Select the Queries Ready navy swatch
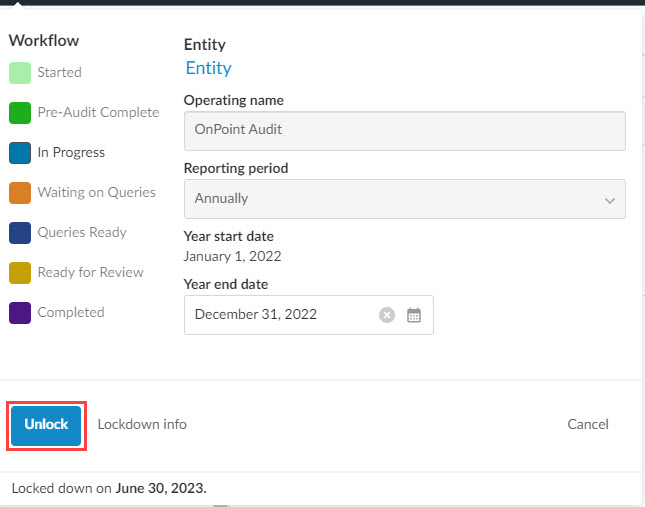This screenshot has height=507, width=645. click(x=20, y=233)
